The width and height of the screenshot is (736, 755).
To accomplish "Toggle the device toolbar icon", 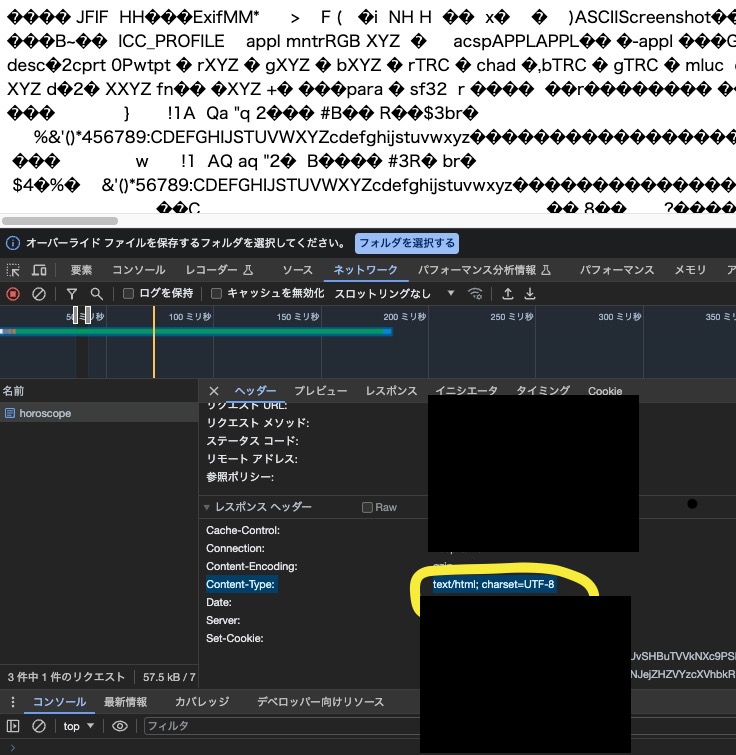I will (x=39, y=270).
